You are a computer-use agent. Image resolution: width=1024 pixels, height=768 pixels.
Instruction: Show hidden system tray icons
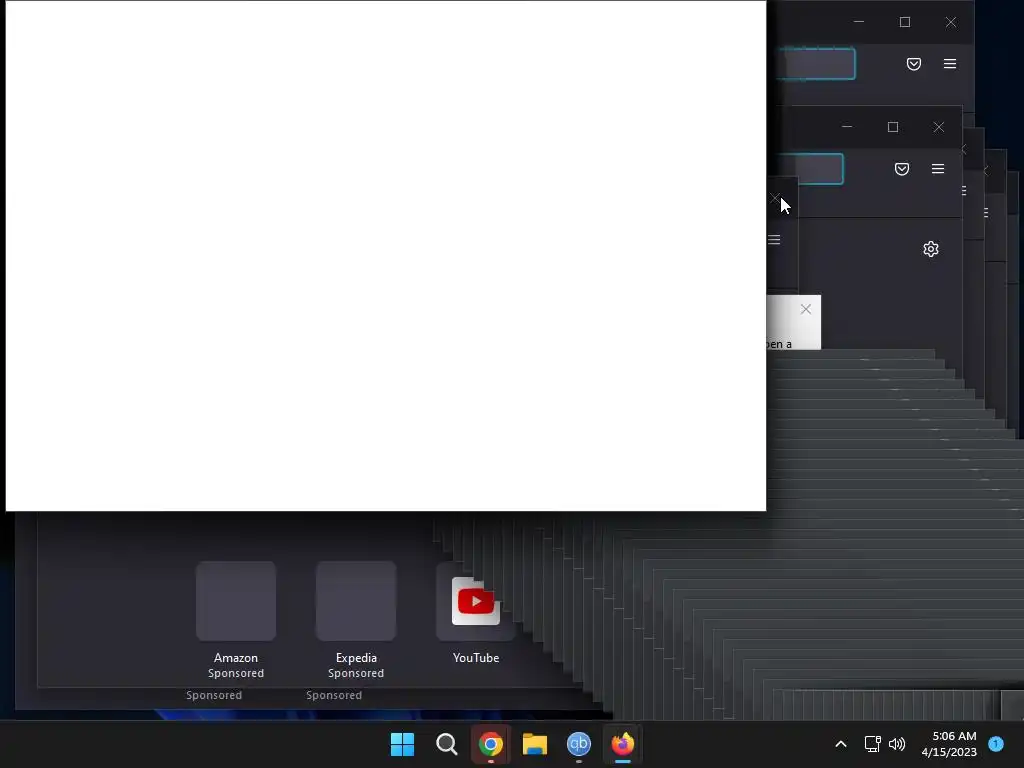(x=841, y=744)
